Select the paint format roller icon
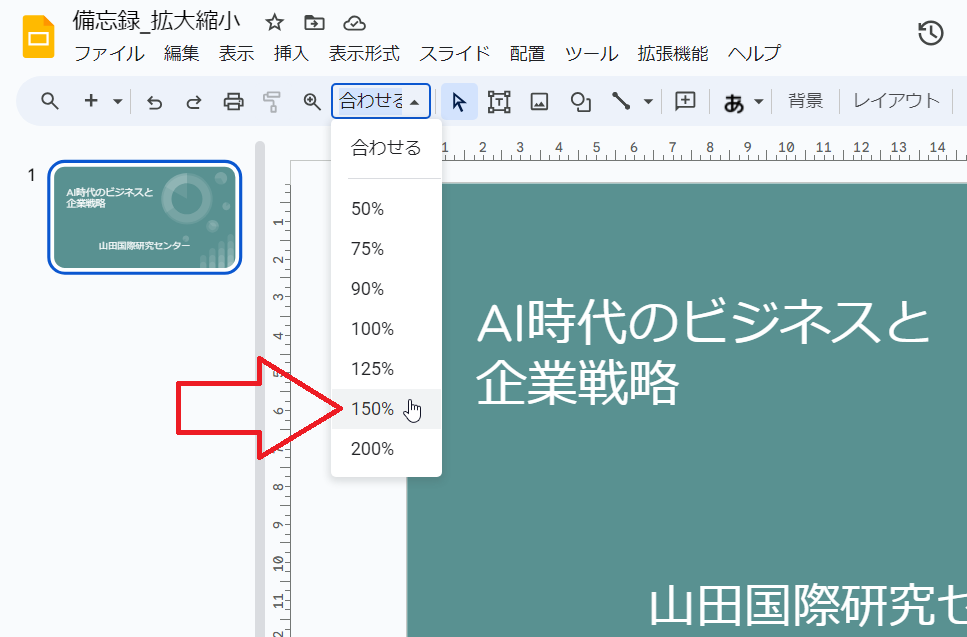The width and height of the screenshot is (967, 637). click(271, 102)
